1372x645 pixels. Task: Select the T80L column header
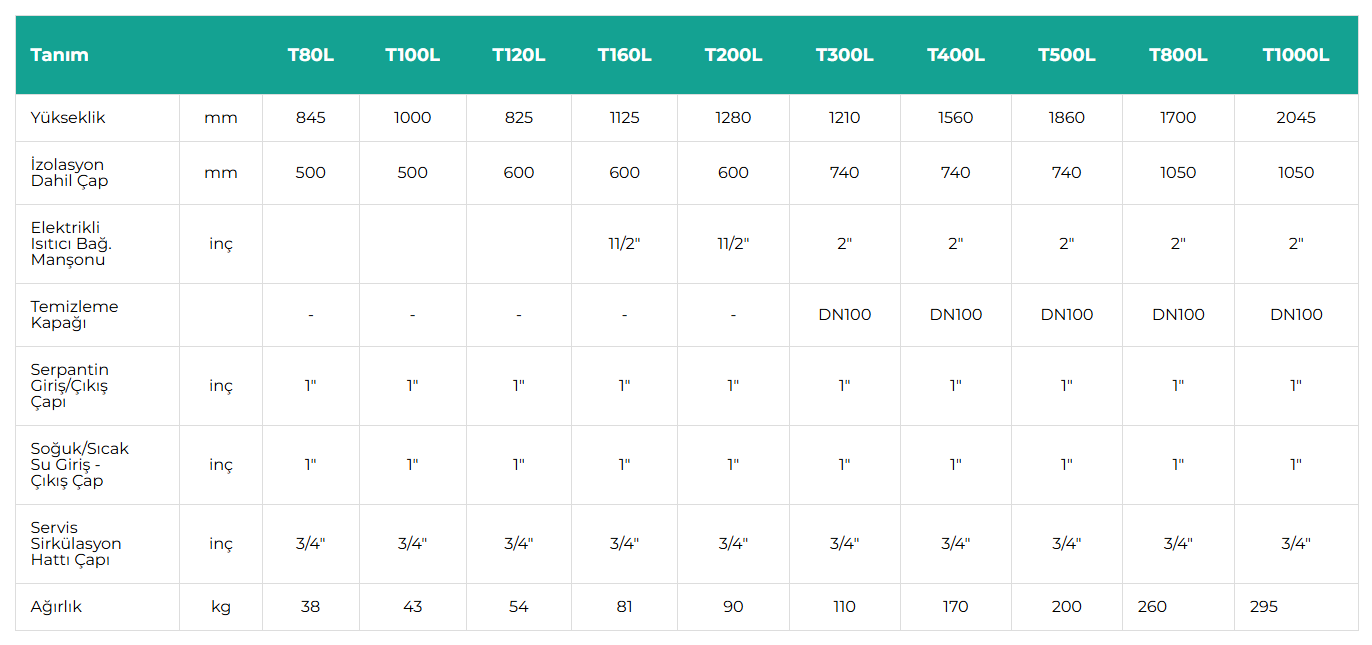(x=311, y=55)
